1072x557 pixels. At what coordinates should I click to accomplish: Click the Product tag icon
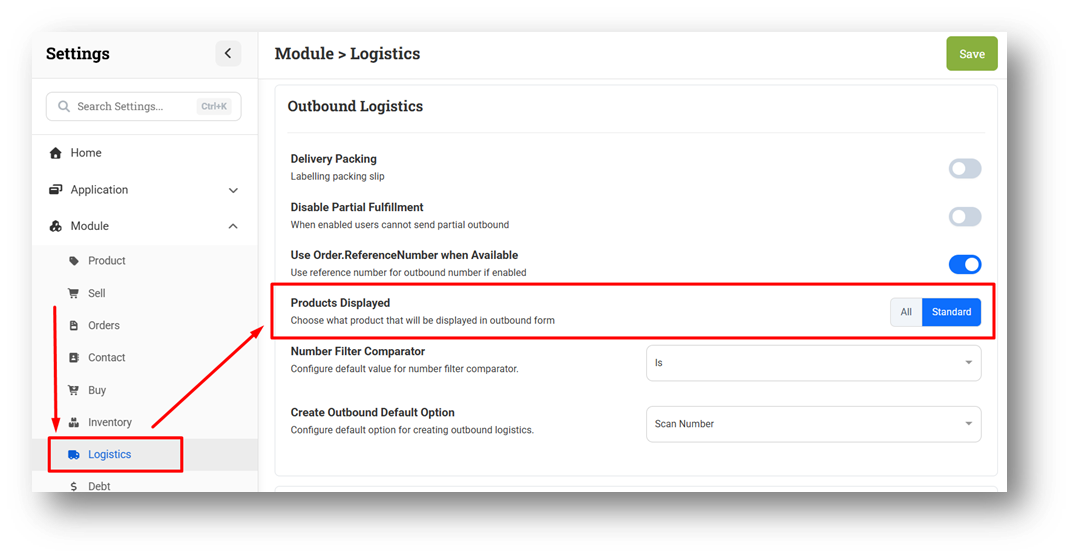pyautogui.click(x=74, y=261)
